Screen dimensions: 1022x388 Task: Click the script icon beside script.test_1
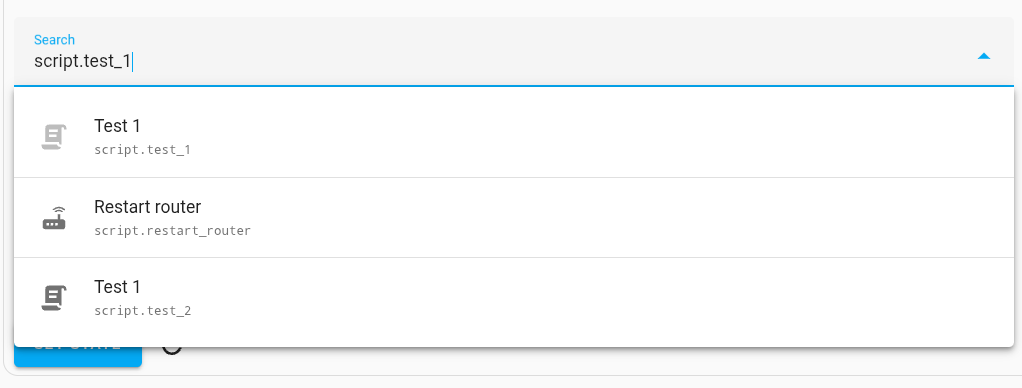click(54, 137)
